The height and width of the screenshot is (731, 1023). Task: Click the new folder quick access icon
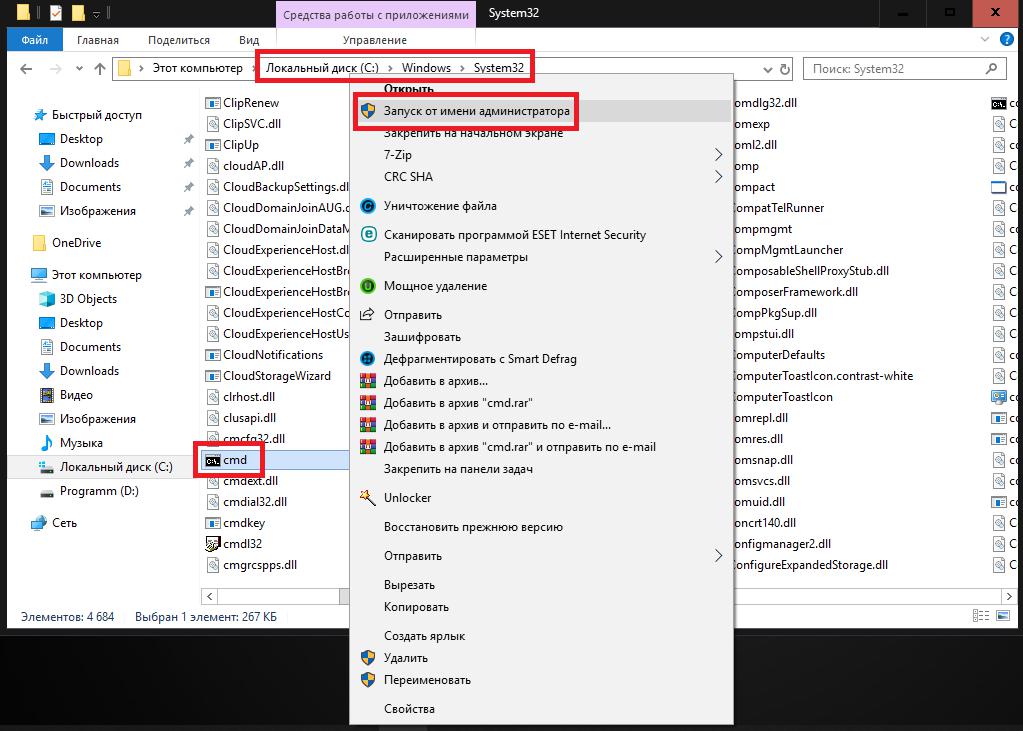click(78, 12)
